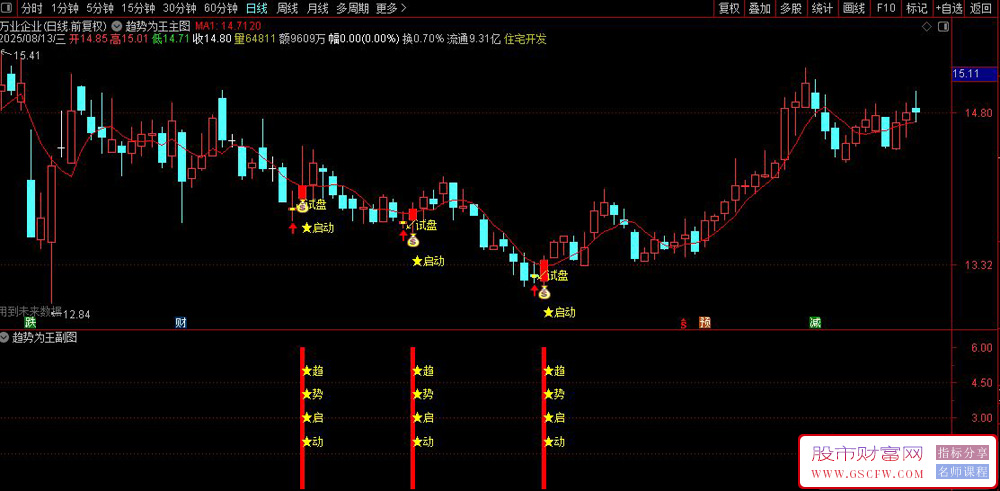Click the diamond icon above the price axis
Image resolution: width=1000 pixels, height=491 pixels.
click(927, 27)
